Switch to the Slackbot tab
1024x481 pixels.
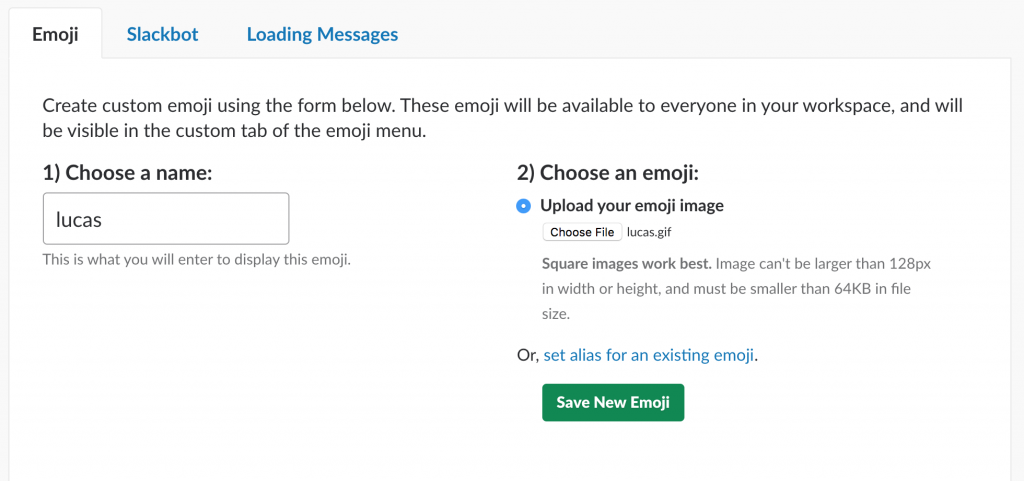tap(162, 34)
